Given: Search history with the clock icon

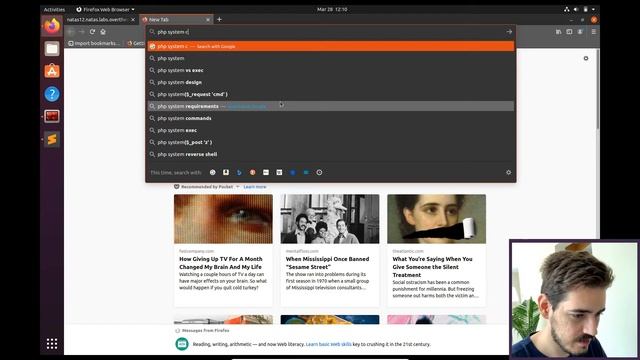Looking at the screenshot, I should pos(319,172).
